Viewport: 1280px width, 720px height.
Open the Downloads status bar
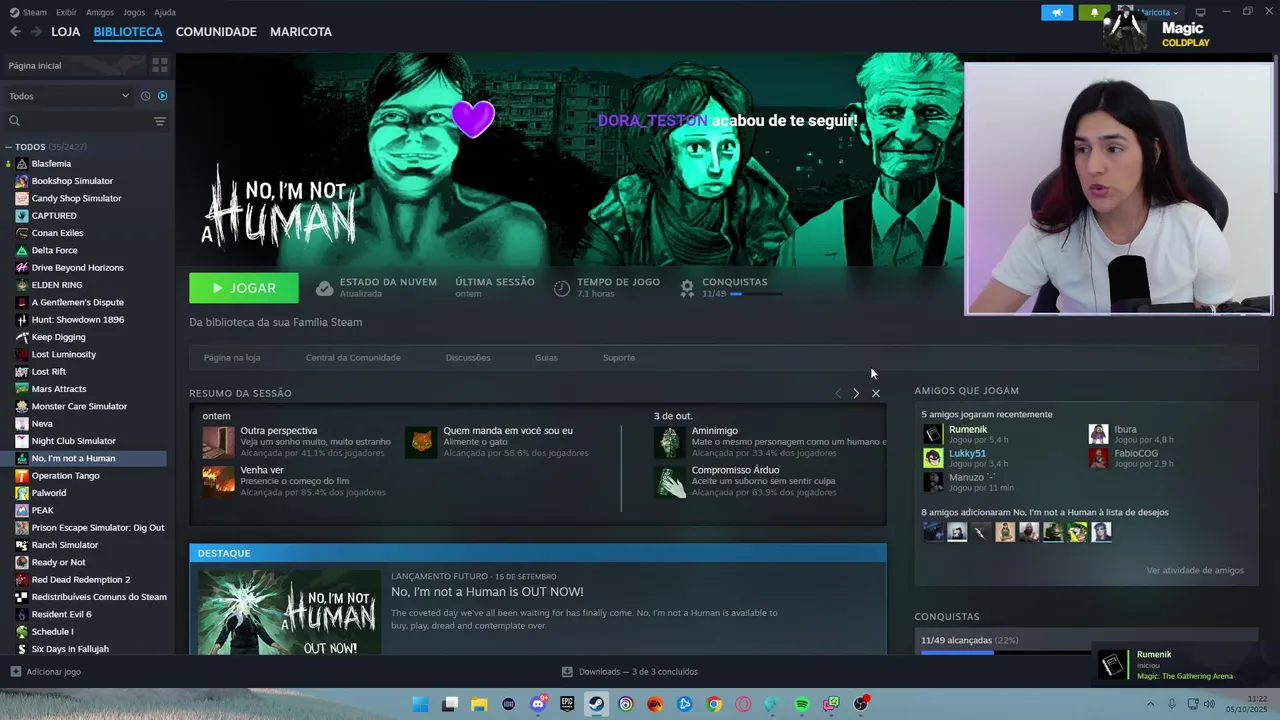pyautogui.click(x=630, y=672)
